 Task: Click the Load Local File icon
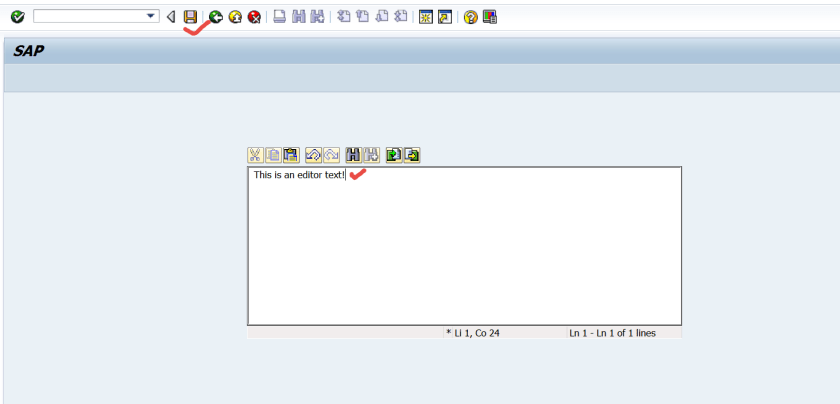click(394, 155)
